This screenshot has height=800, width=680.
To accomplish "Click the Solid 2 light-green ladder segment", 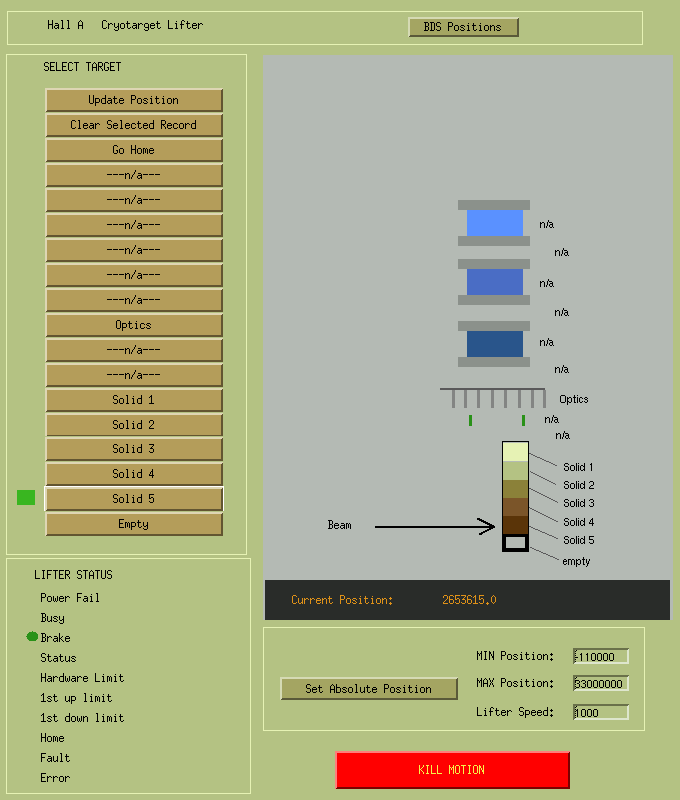I will click(x=515, y=471).
